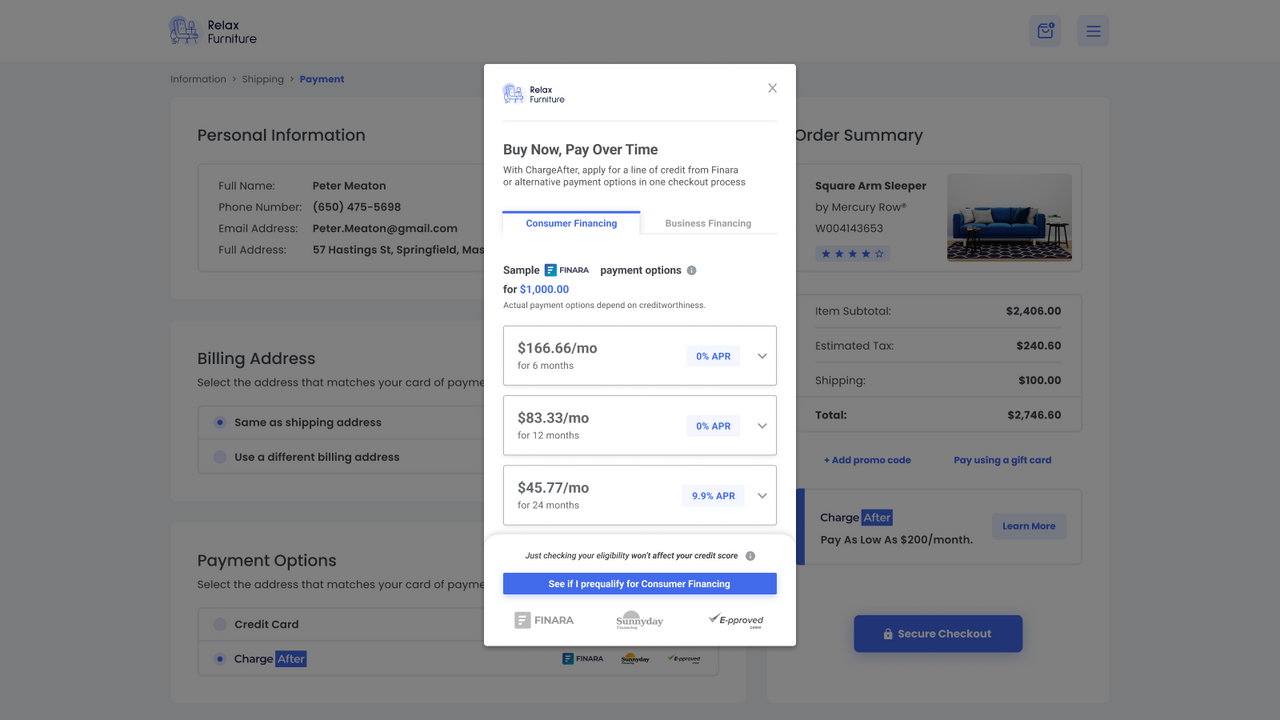
Task: Select Same as shipping address option
Action: pos(220,422)
